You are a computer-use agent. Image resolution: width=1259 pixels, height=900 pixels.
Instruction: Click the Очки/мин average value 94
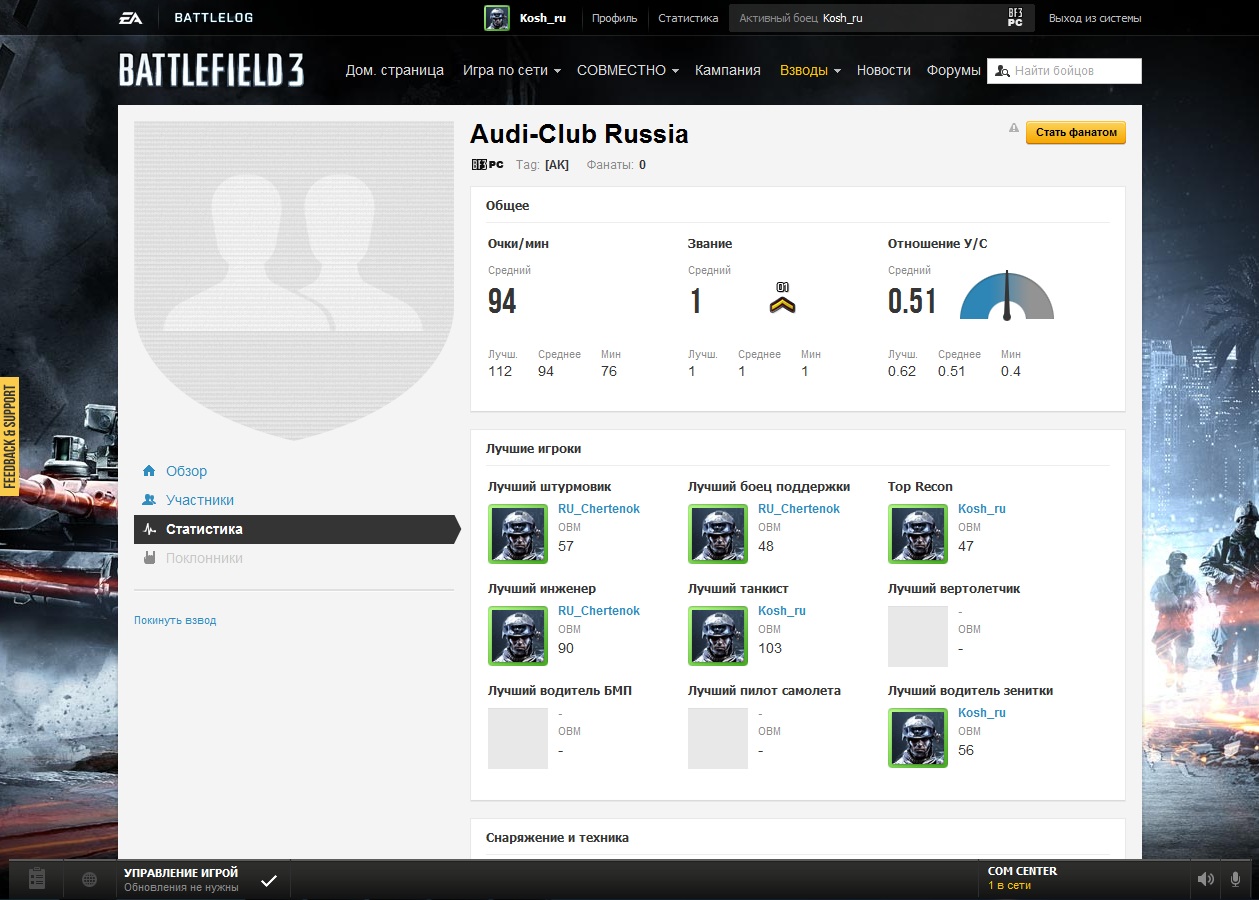coord(502,301)
